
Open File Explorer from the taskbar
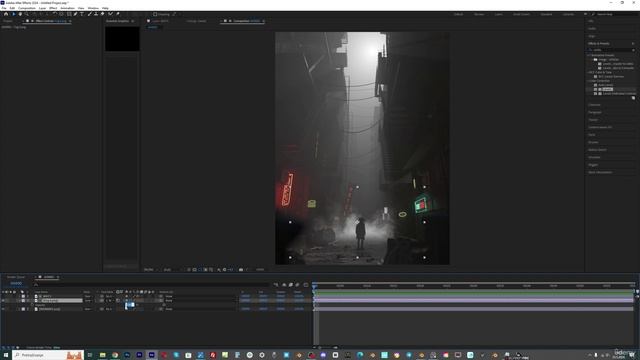tap(102, 355)
